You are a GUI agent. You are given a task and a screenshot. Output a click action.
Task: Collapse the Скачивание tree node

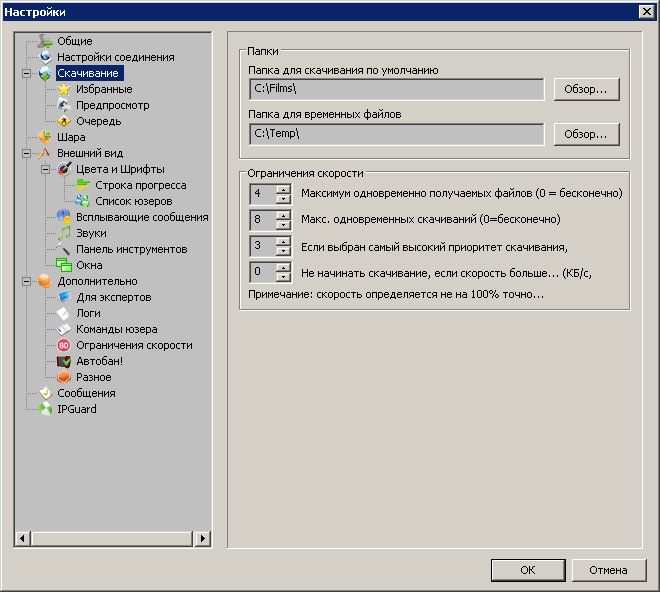(x=26, y=73)
